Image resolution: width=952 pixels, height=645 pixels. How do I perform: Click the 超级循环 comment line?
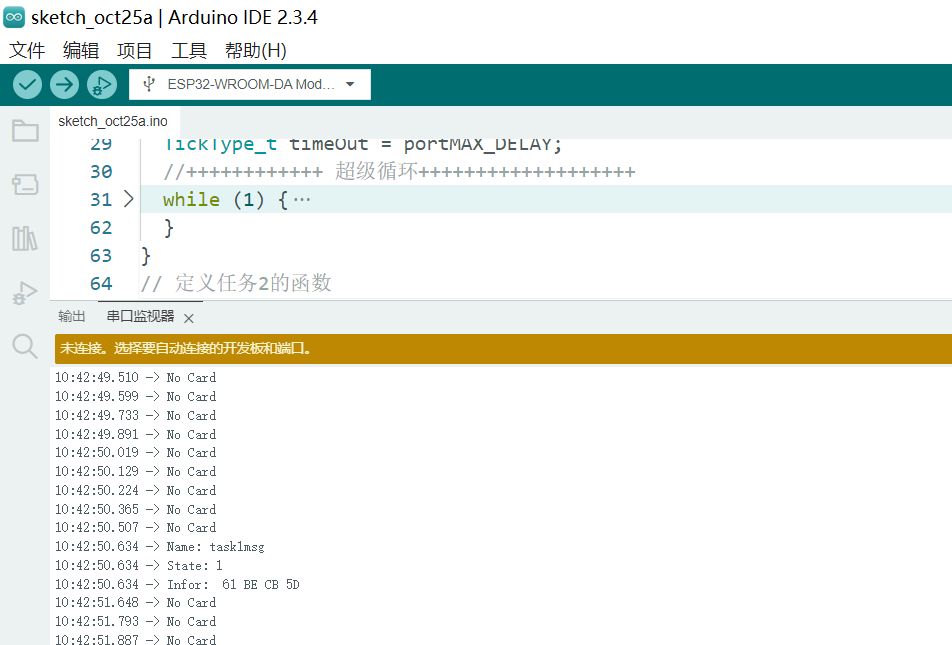click(399, 172)
